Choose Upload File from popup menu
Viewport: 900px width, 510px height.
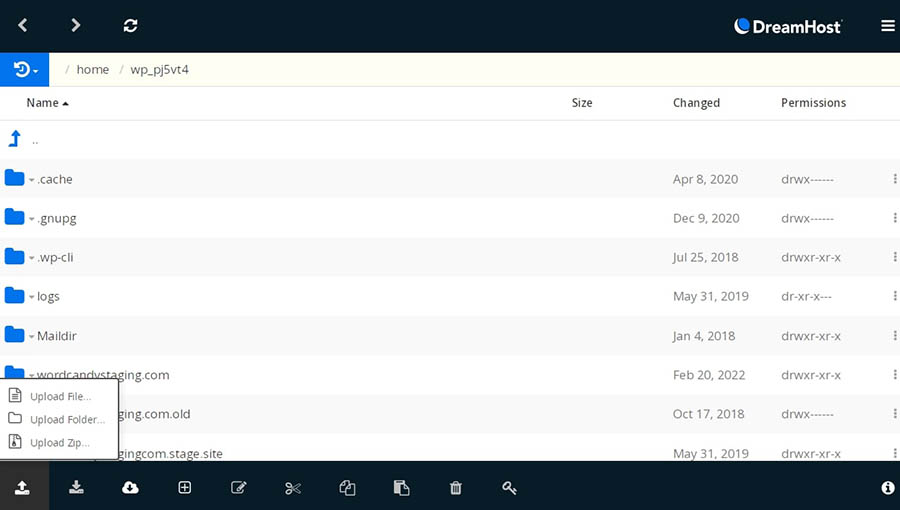click(x=60, y=396)
